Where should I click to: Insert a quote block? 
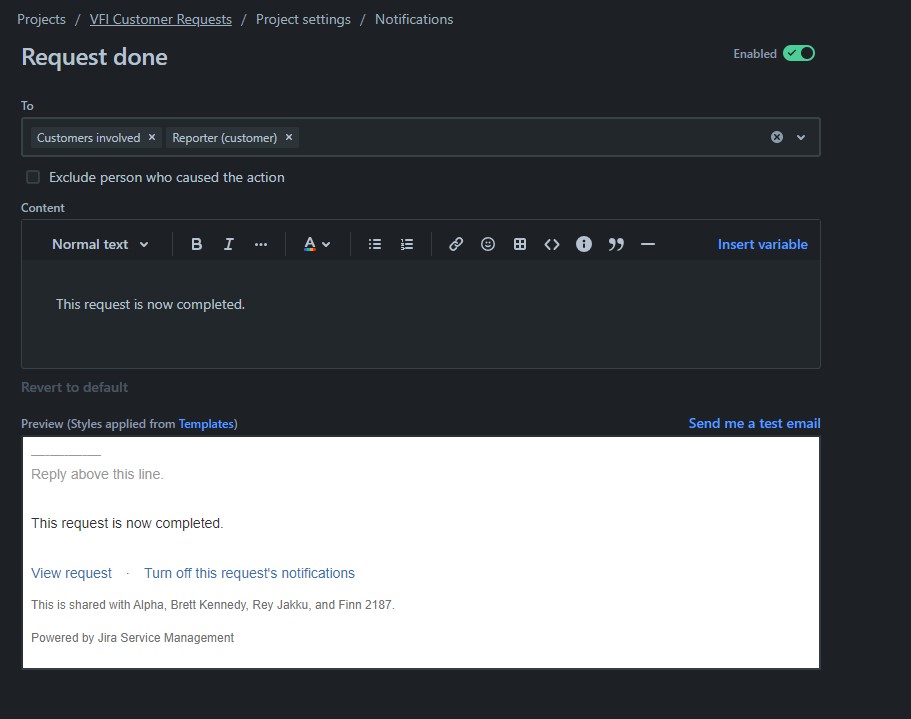616,245
